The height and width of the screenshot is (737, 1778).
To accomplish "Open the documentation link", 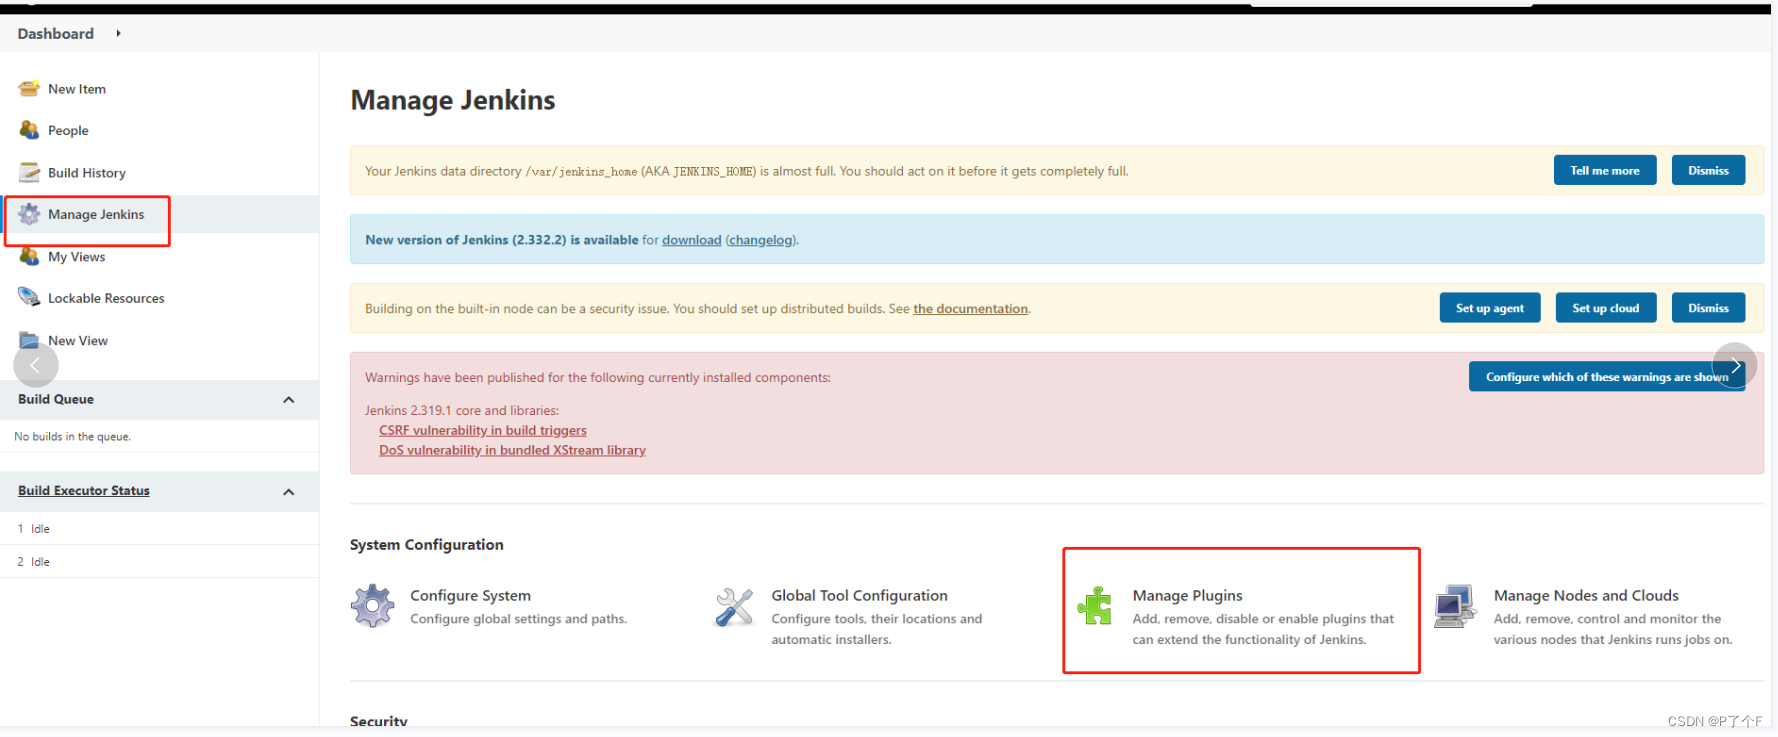I will tap(970, 309).
